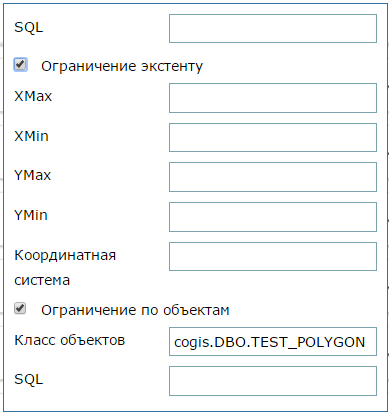The width and height of the screenshot is (389, 413).
Task: Click SQL label under the Класс объектов row
Action: pos(29,379)
